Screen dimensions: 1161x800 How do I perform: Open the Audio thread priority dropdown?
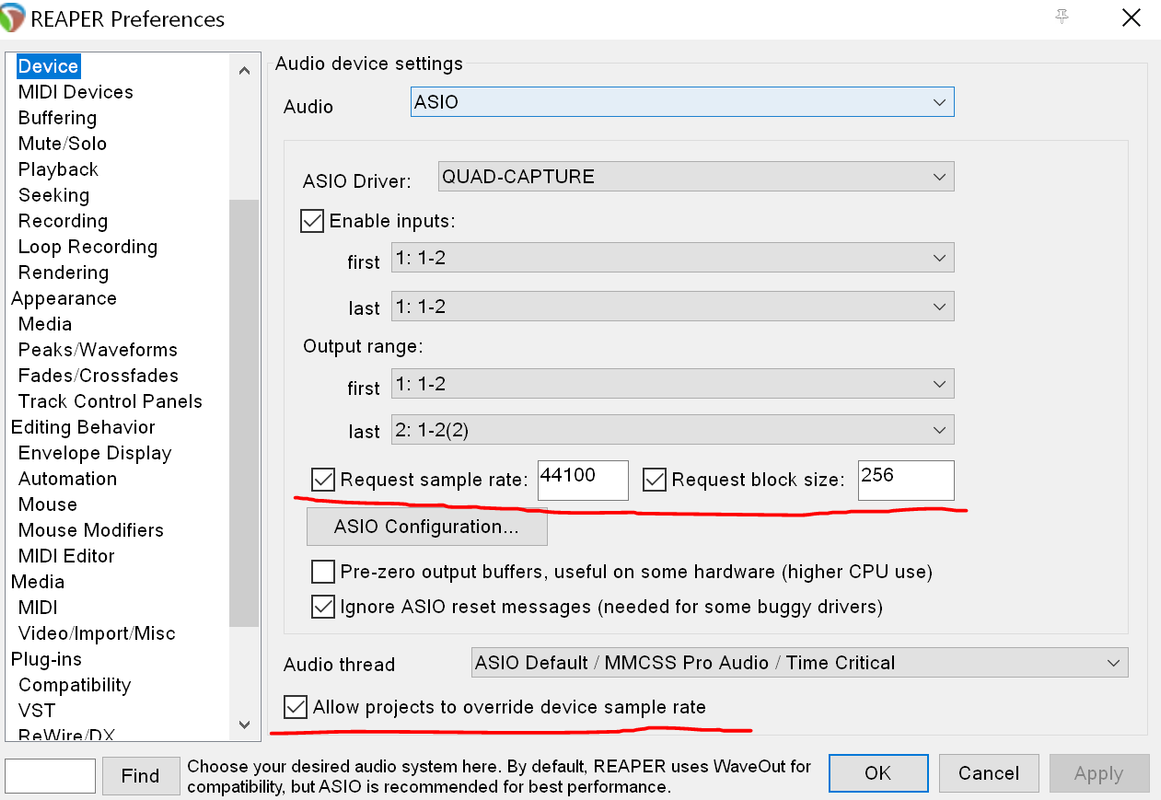click(x=800, y=662)
